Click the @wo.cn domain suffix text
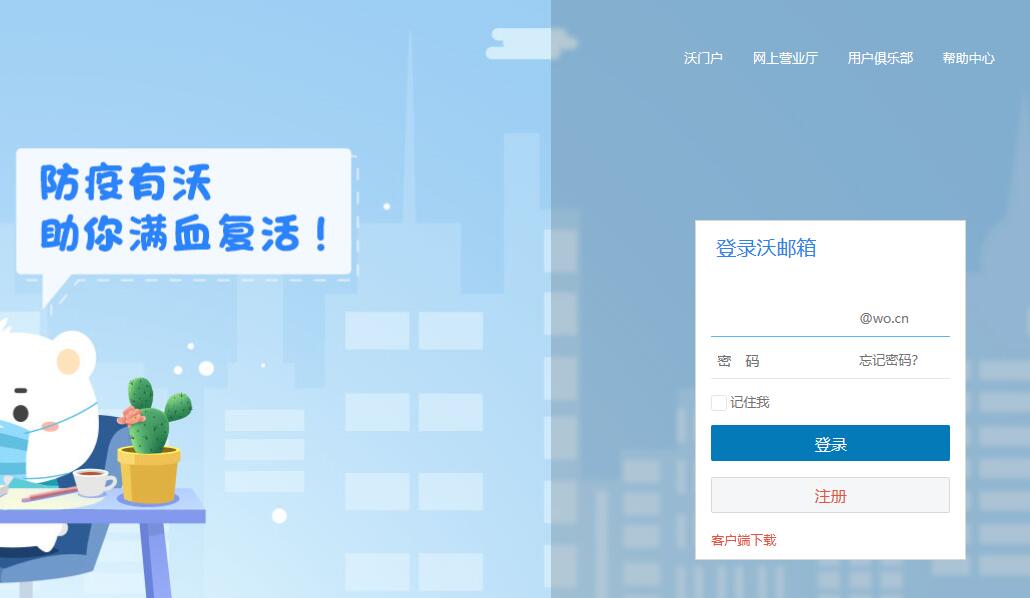 pyautogui.click(x=884, y=319)
